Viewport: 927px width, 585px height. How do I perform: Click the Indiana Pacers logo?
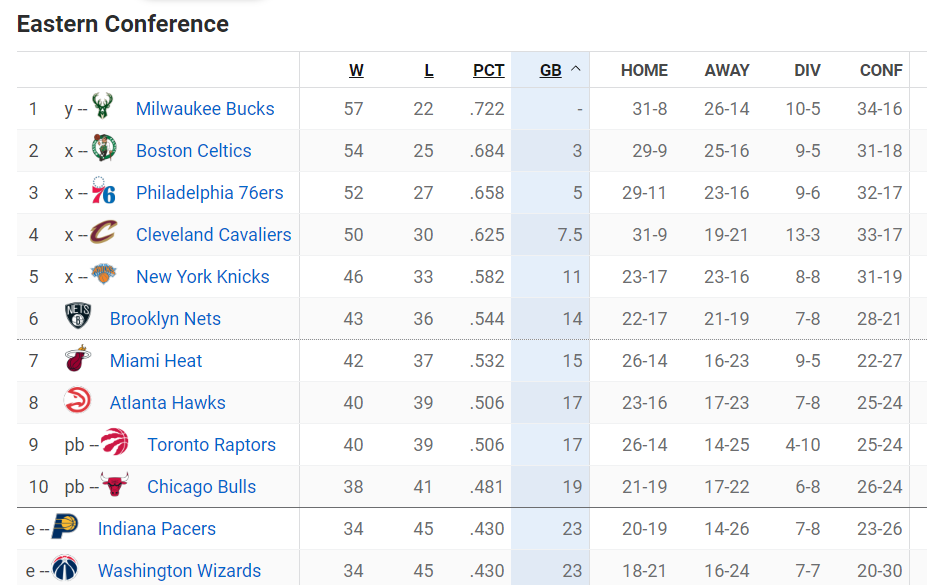[x=65, y=528]
